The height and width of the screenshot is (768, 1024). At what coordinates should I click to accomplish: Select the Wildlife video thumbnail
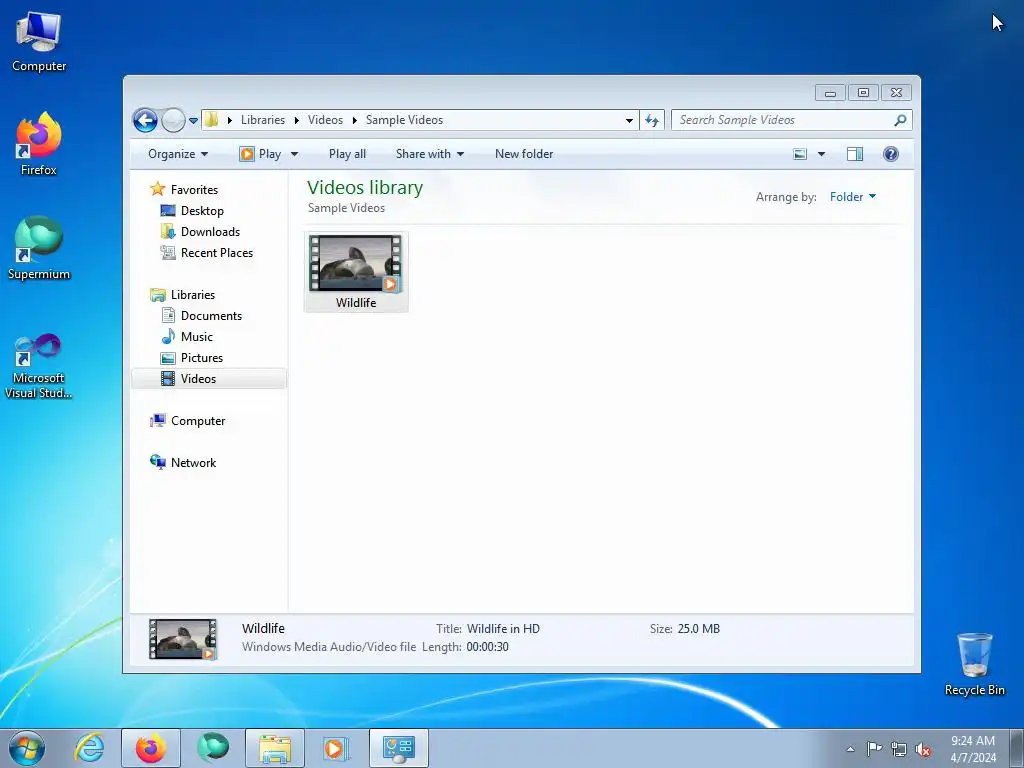tap(356, 271)
